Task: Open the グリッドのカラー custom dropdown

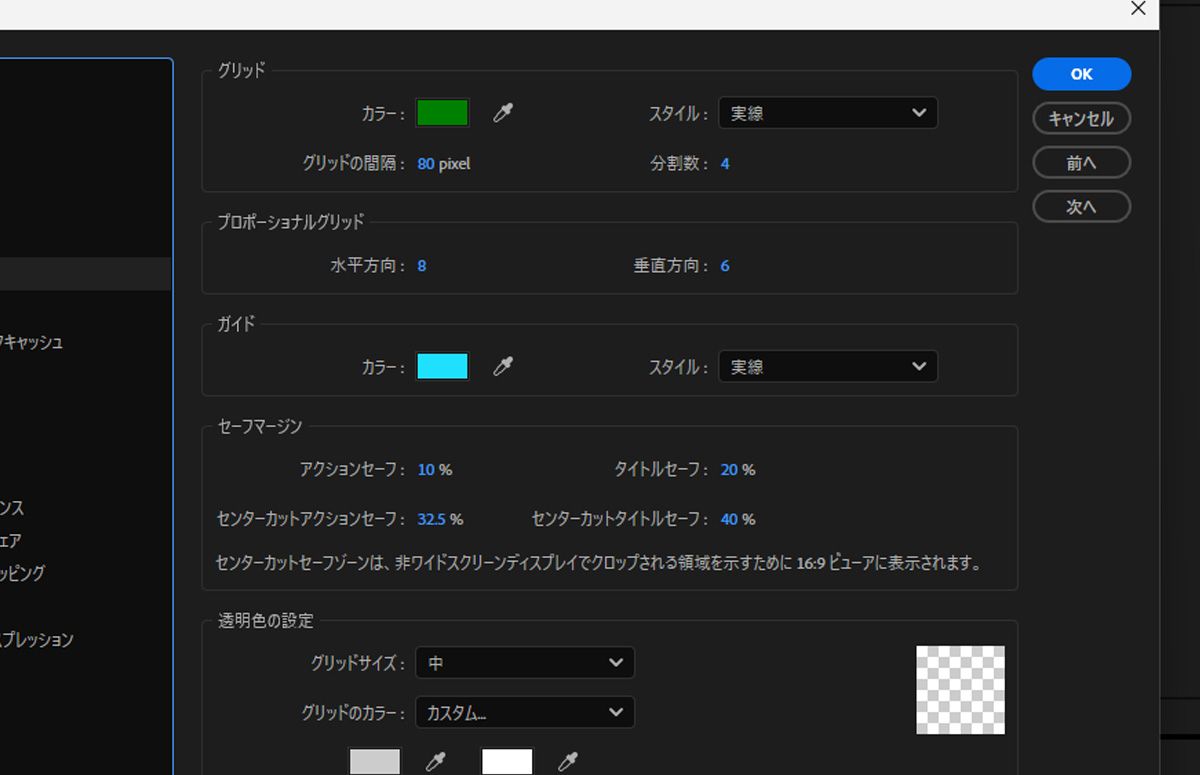Action: pyautogui.click(x=525, y=712)
